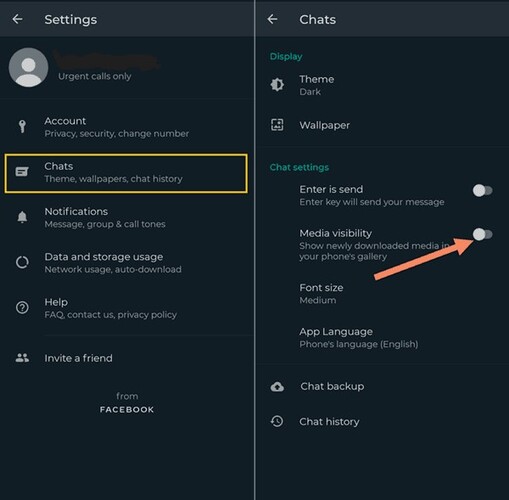Open Chat history
Image resolution: width=509 pixels, height=500 pixels.
(x=382, y=422)
